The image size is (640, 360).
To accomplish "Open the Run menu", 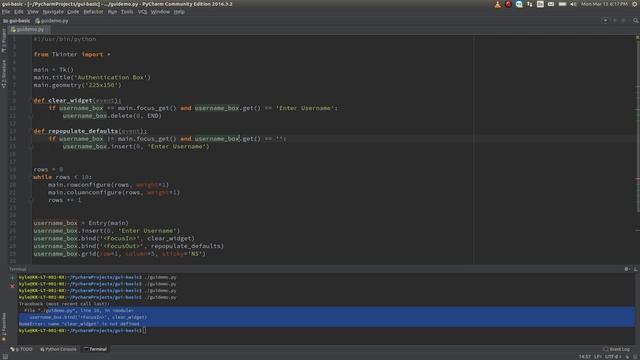I will point(112,12).
